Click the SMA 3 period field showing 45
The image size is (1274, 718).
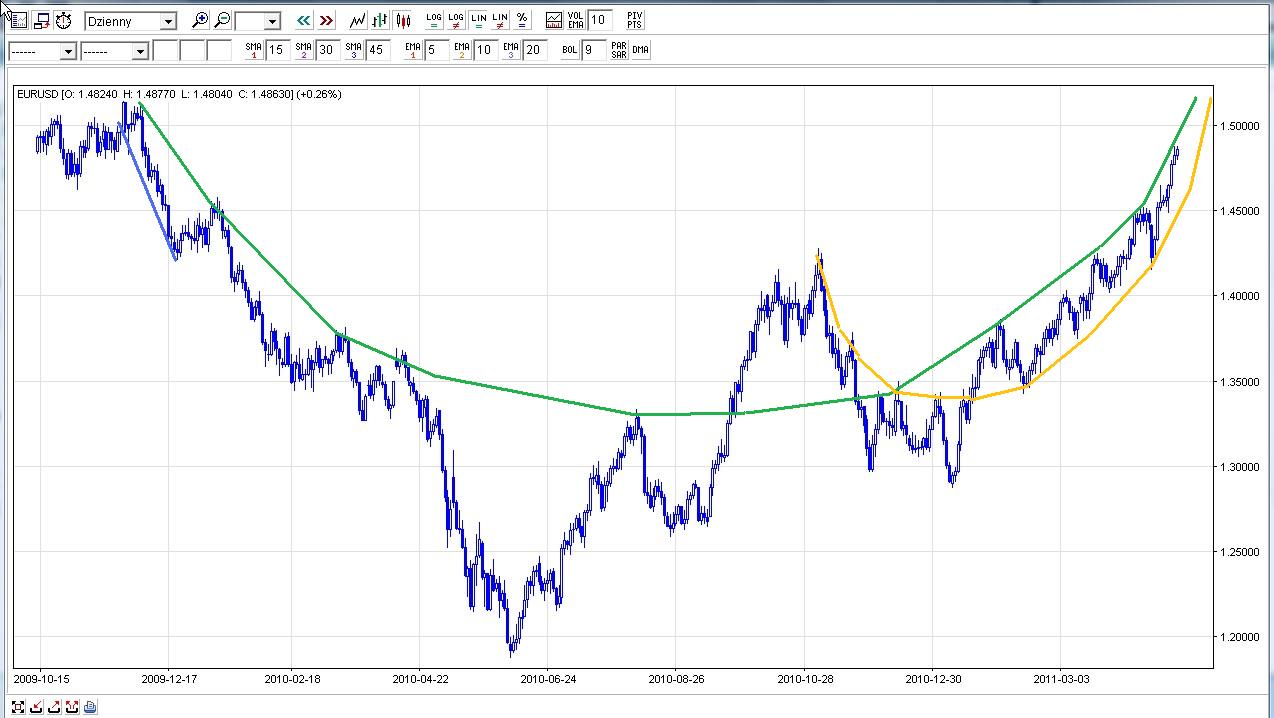377,50
